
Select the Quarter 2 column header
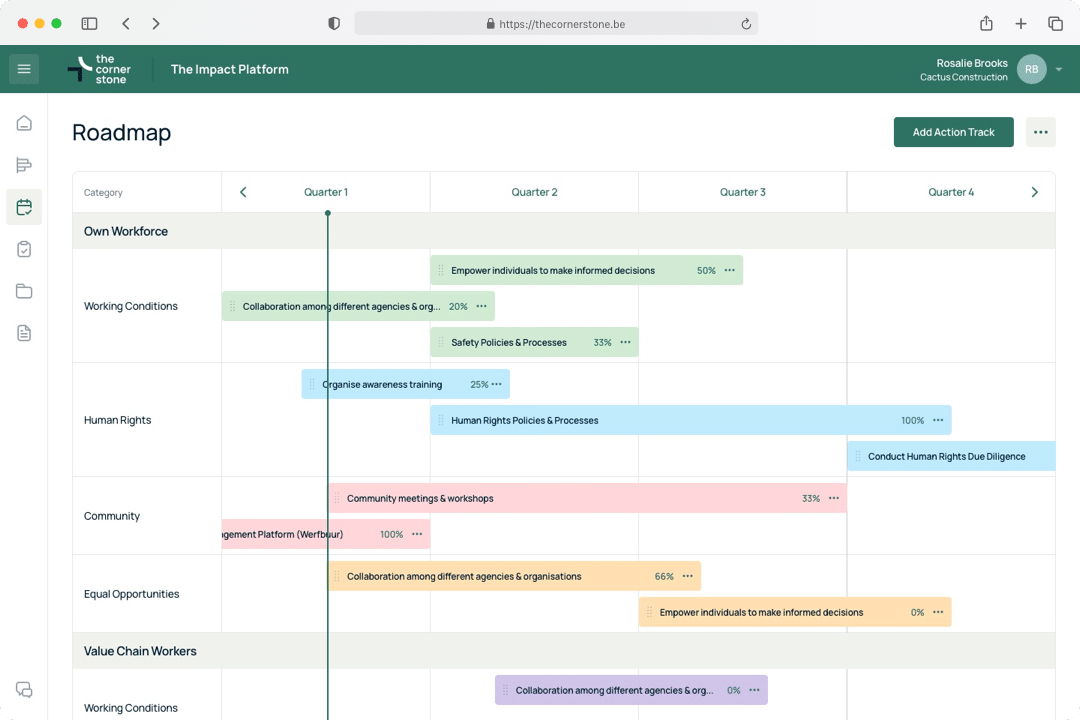[x=534, y=192]
